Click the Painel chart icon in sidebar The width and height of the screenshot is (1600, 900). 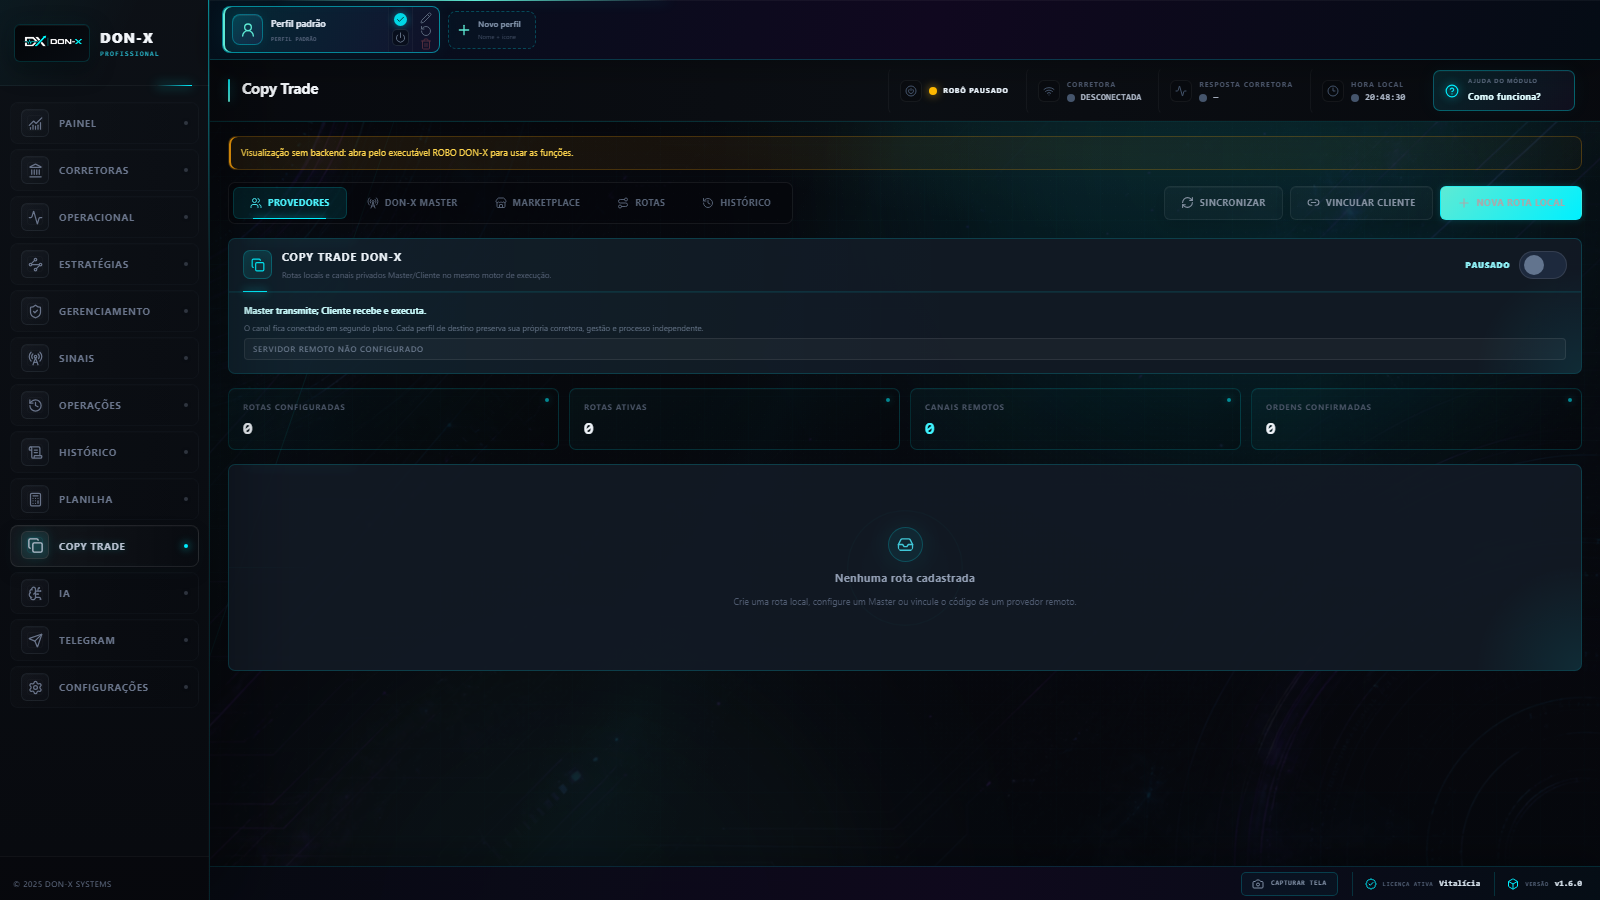click(35, 123)
